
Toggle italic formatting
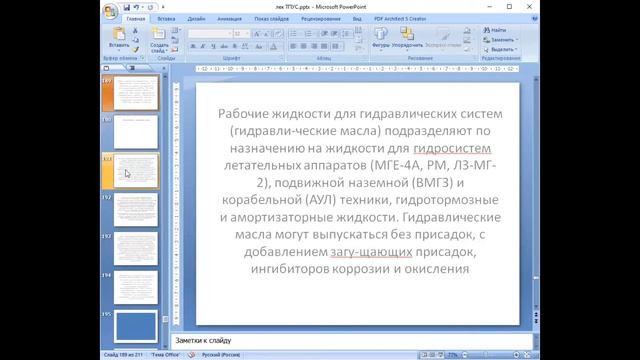pos(203,47)
